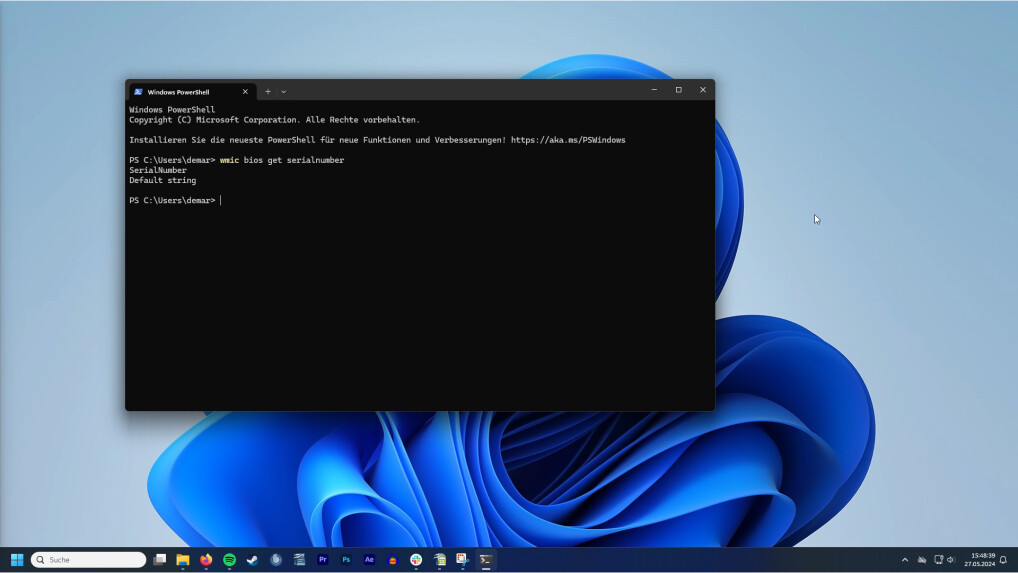Image resolution: width=1018 pixels, height=573 pixels.
Task: Open the clock and calendar flyout
Action: click(979, 560)
